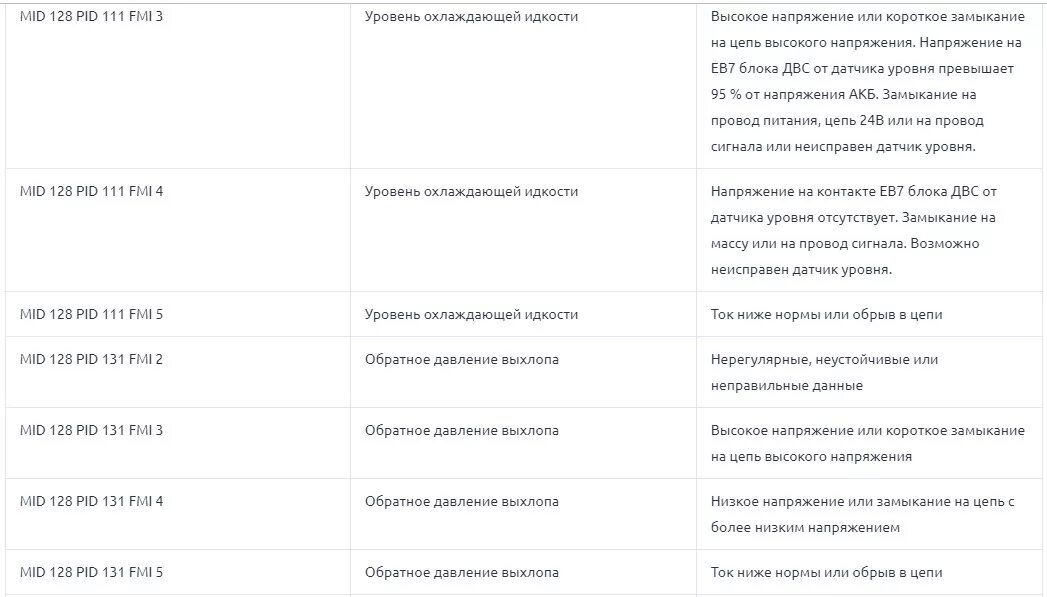Select the MID 128 PID 111 FMI 5 code
Screen dimensions: 1047x597
click(91, 315)
